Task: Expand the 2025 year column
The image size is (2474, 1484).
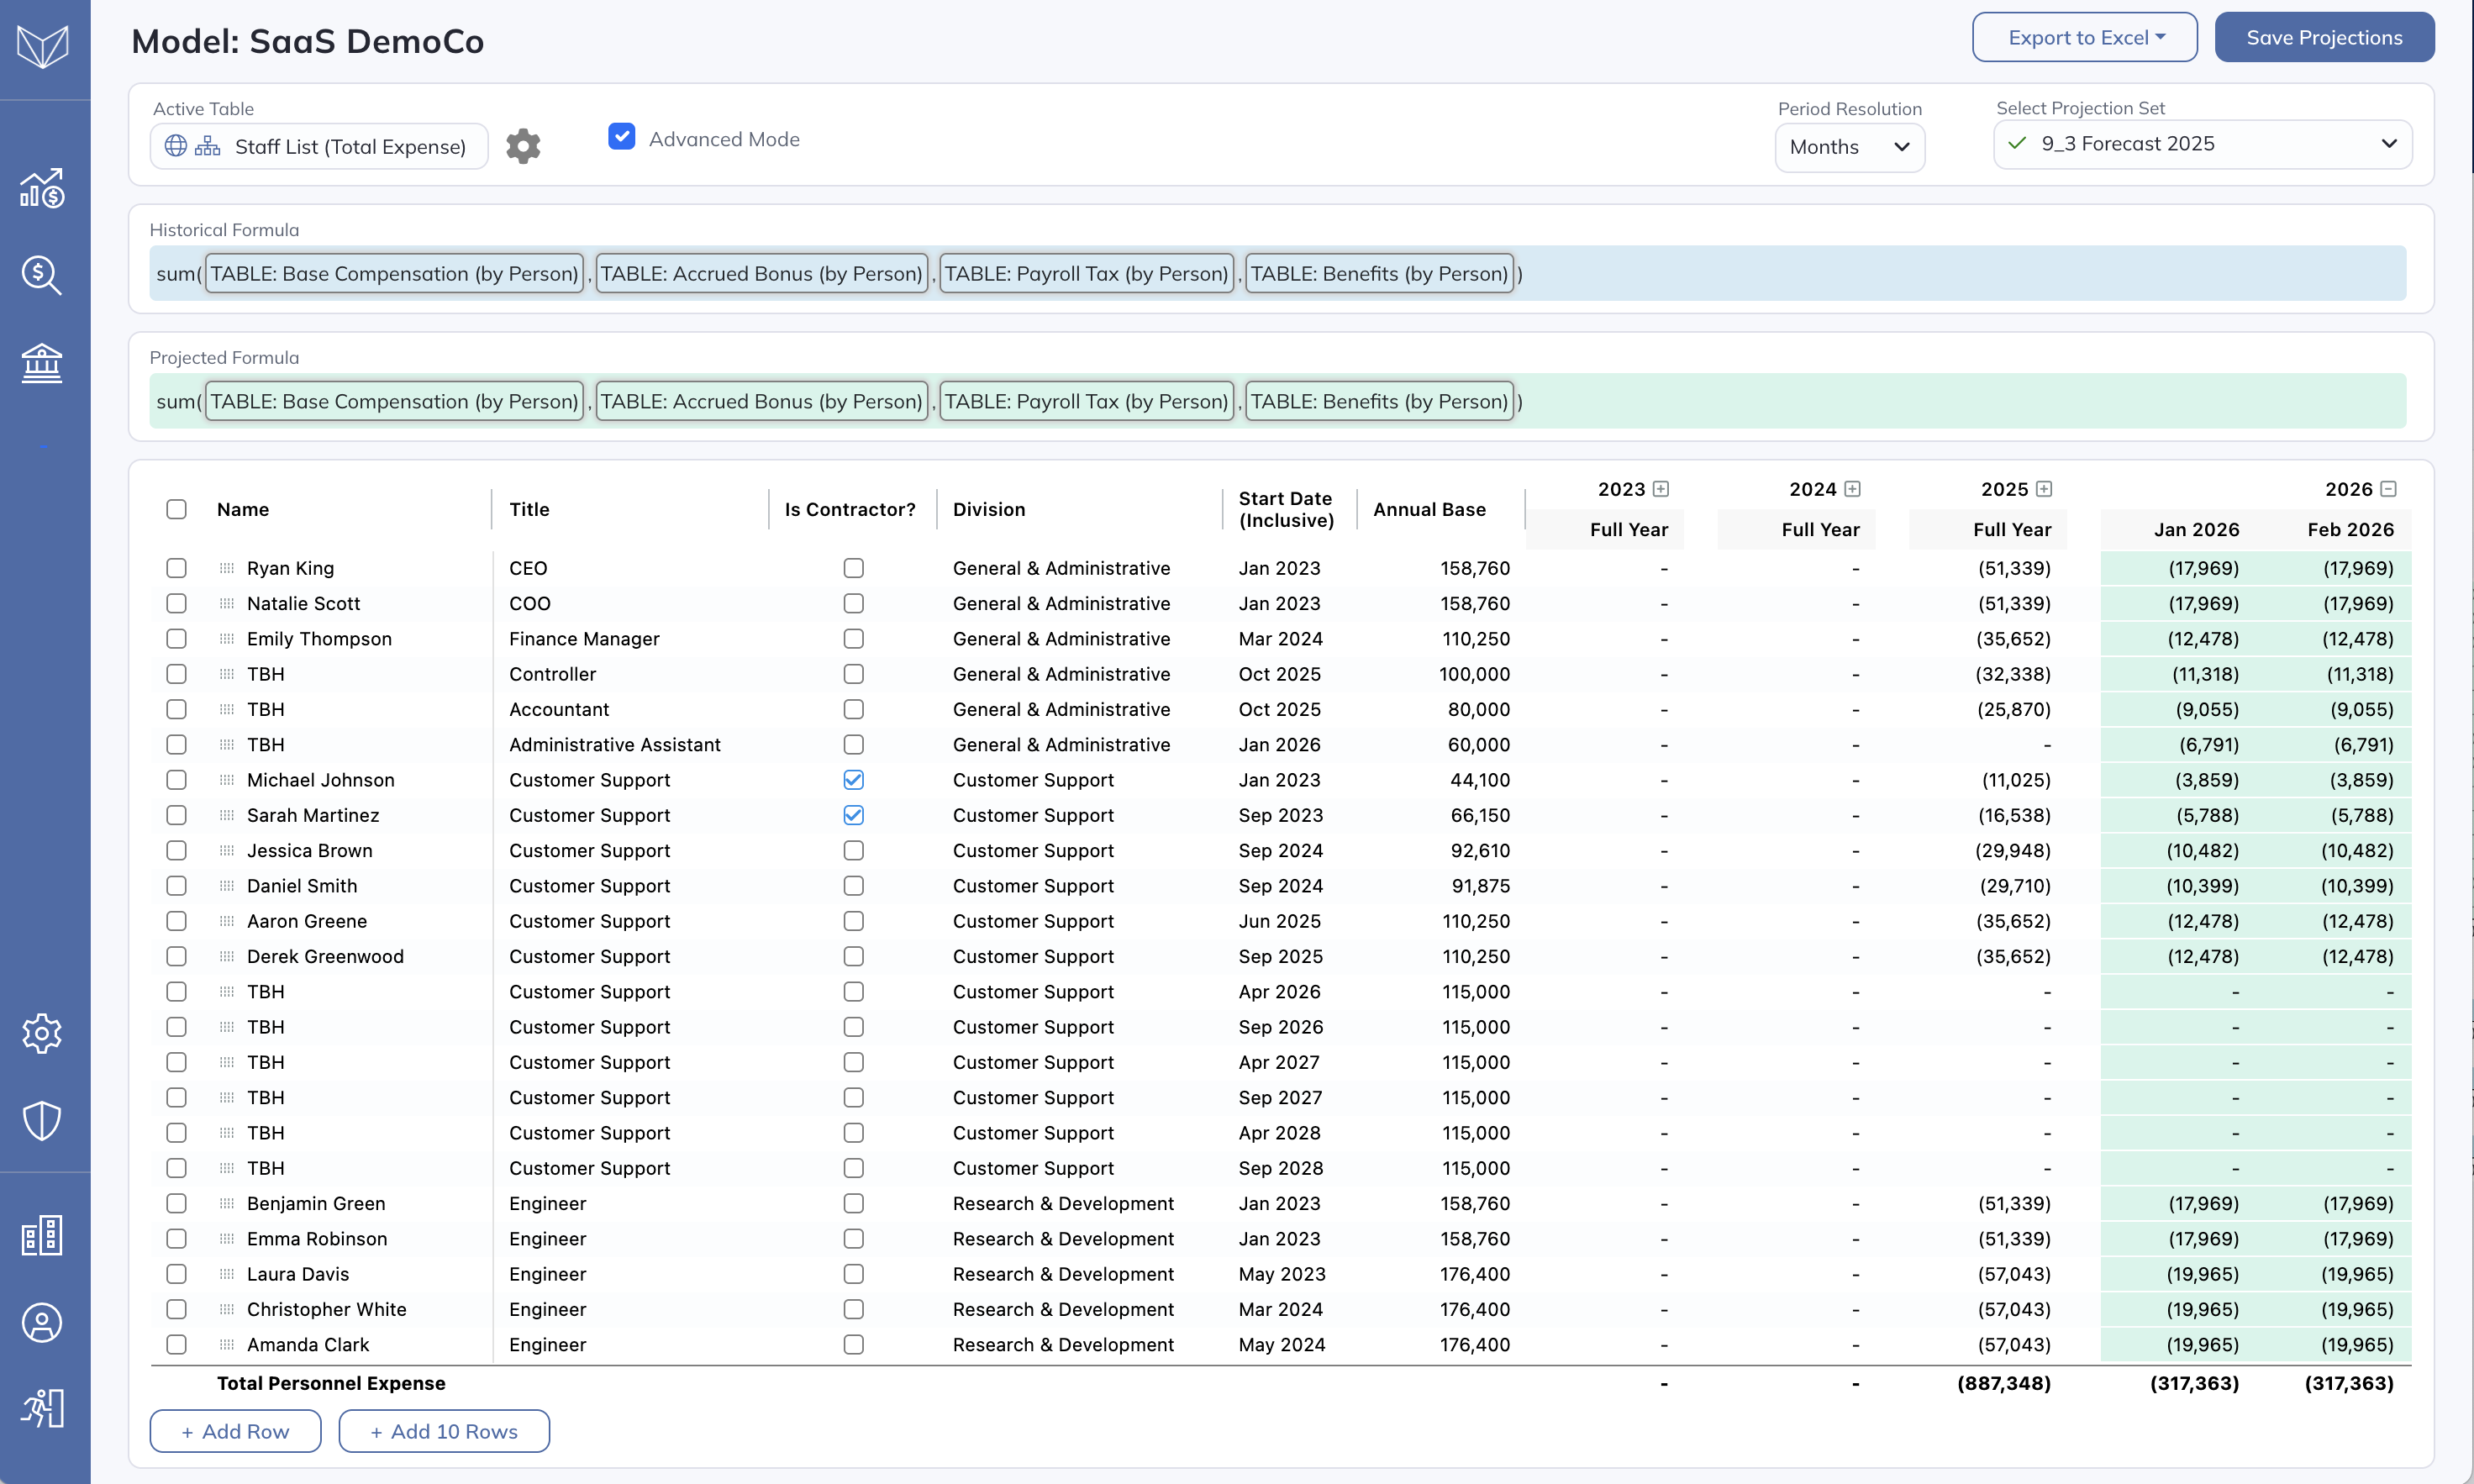Action: click(x=2044, y=489)
